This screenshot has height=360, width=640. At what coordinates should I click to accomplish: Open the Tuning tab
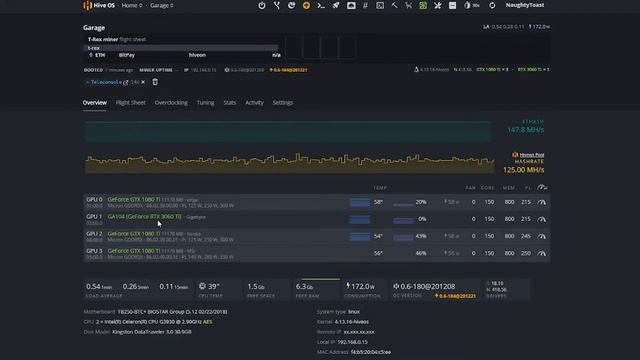click(205, 102)
